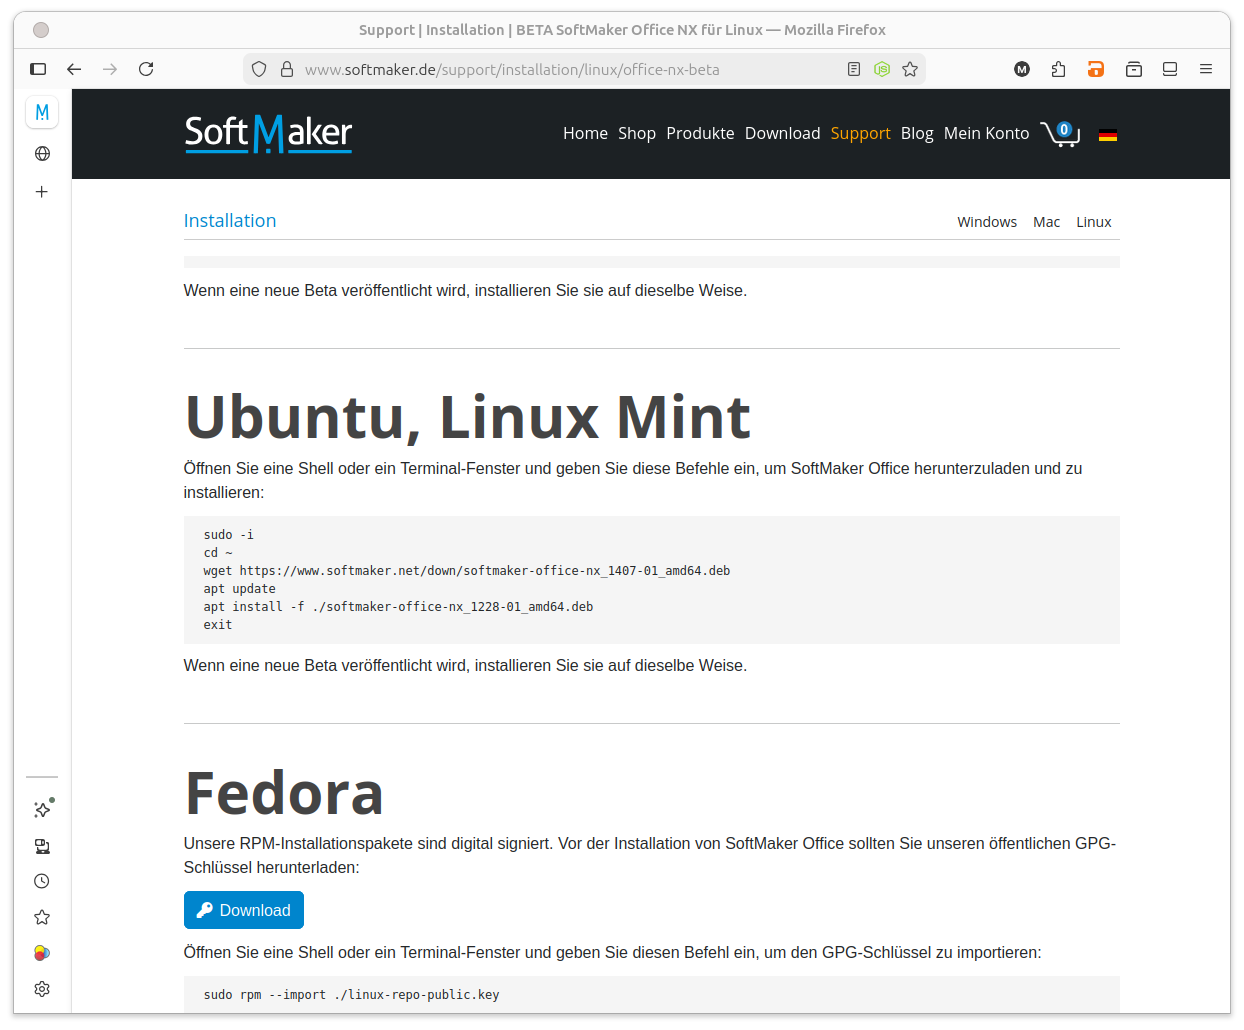
Task: Click the SoftMaker logo
Action: (x=268, y=134)
